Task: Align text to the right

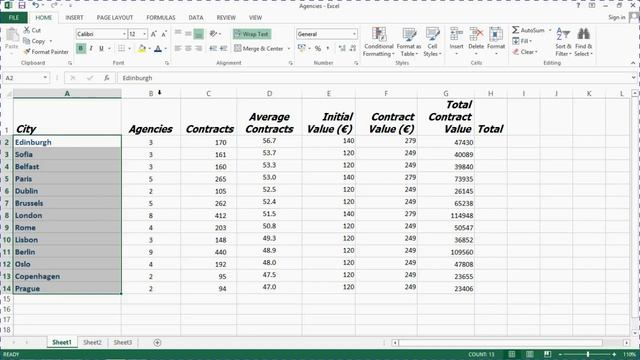Action: [x=198, y=49]
